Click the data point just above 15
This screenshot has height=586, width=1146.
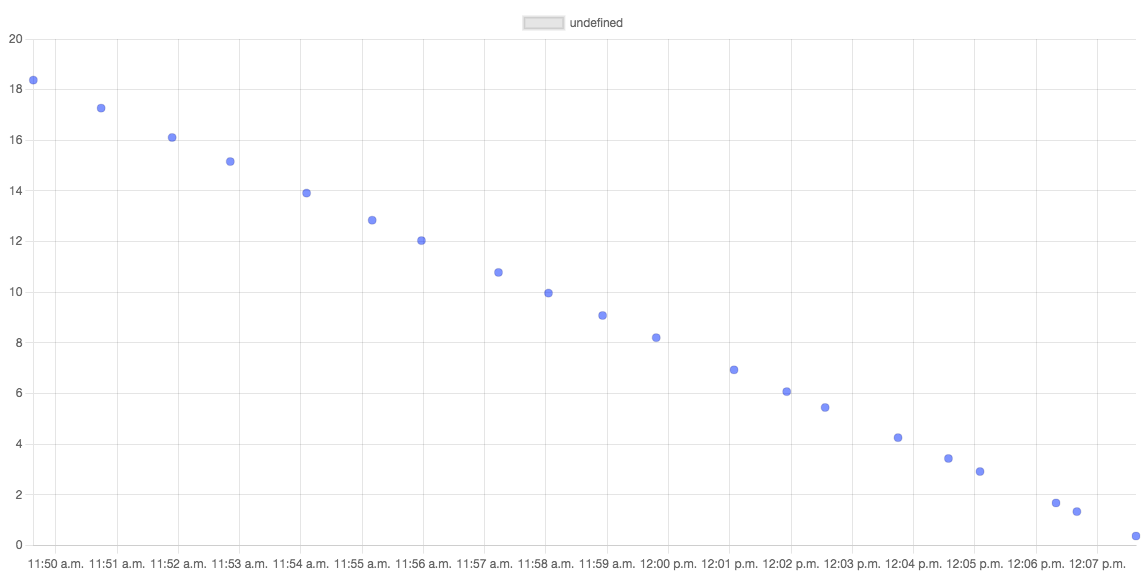[x=230, y=161]
